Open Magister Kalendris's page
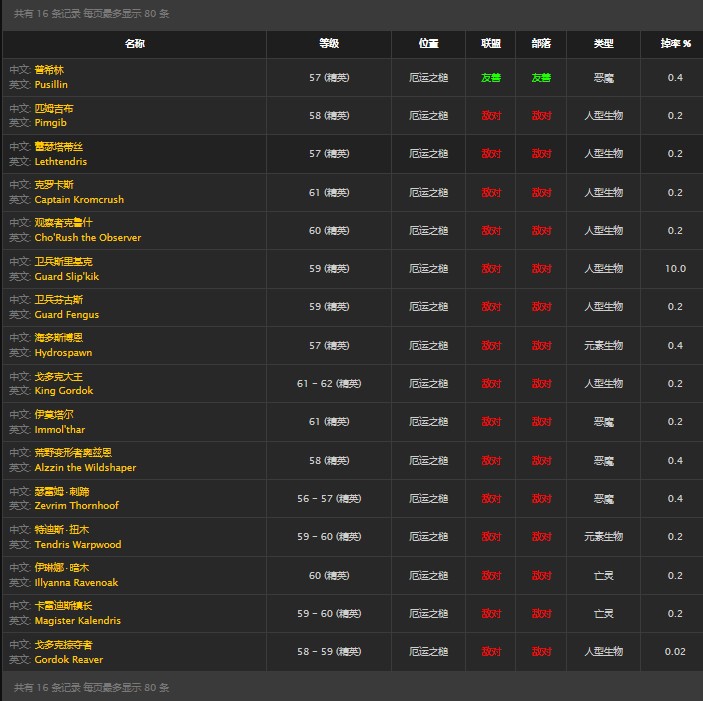The height and width of the screenshot is (701, 703). [77, 621]
